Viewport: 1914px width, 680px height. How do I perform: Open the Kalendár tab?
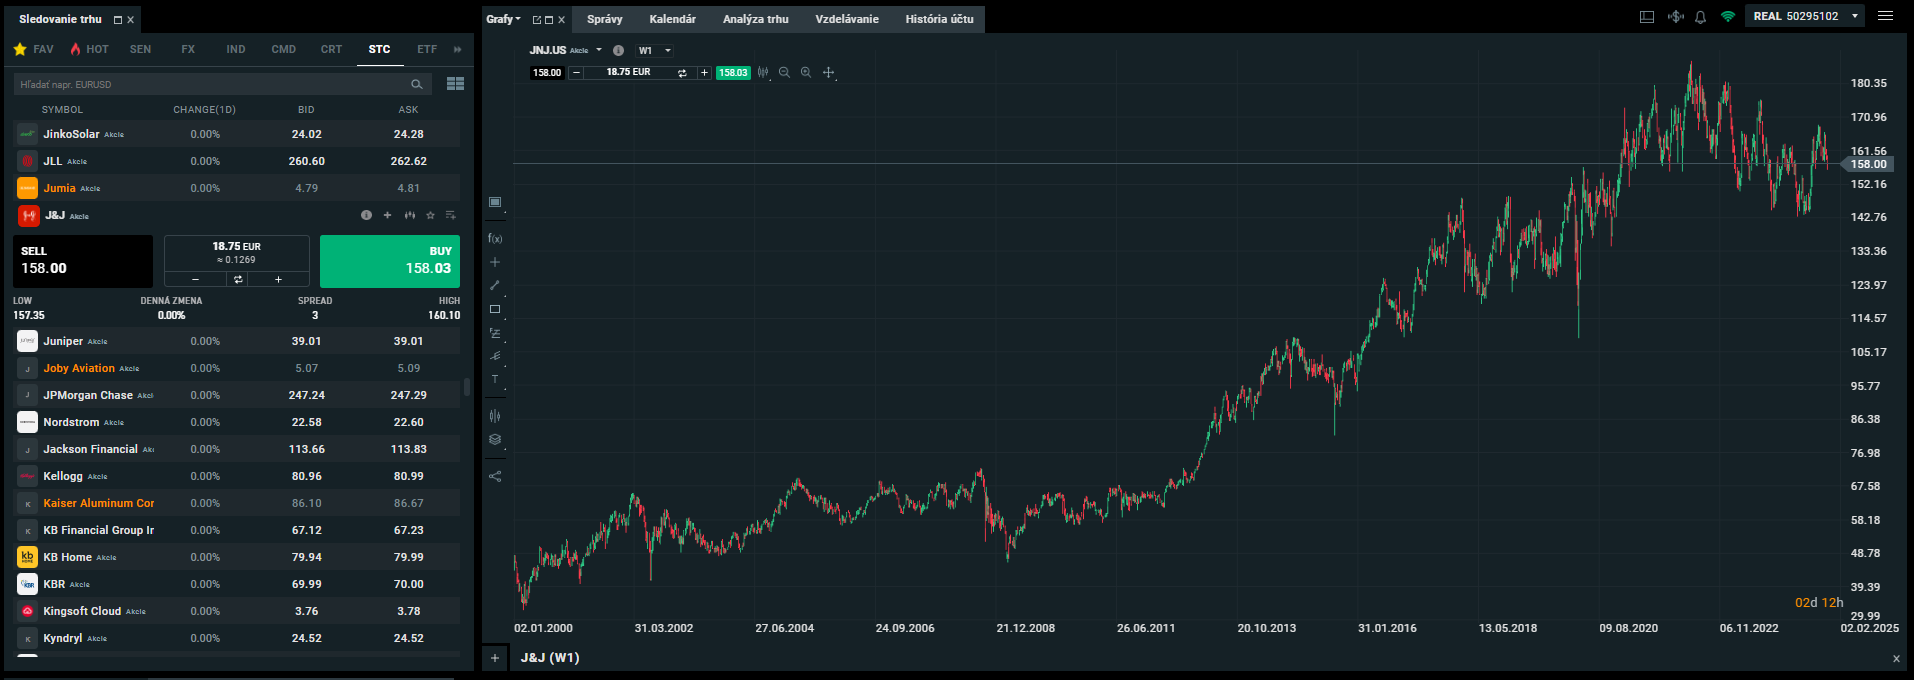tap(672, 19)
